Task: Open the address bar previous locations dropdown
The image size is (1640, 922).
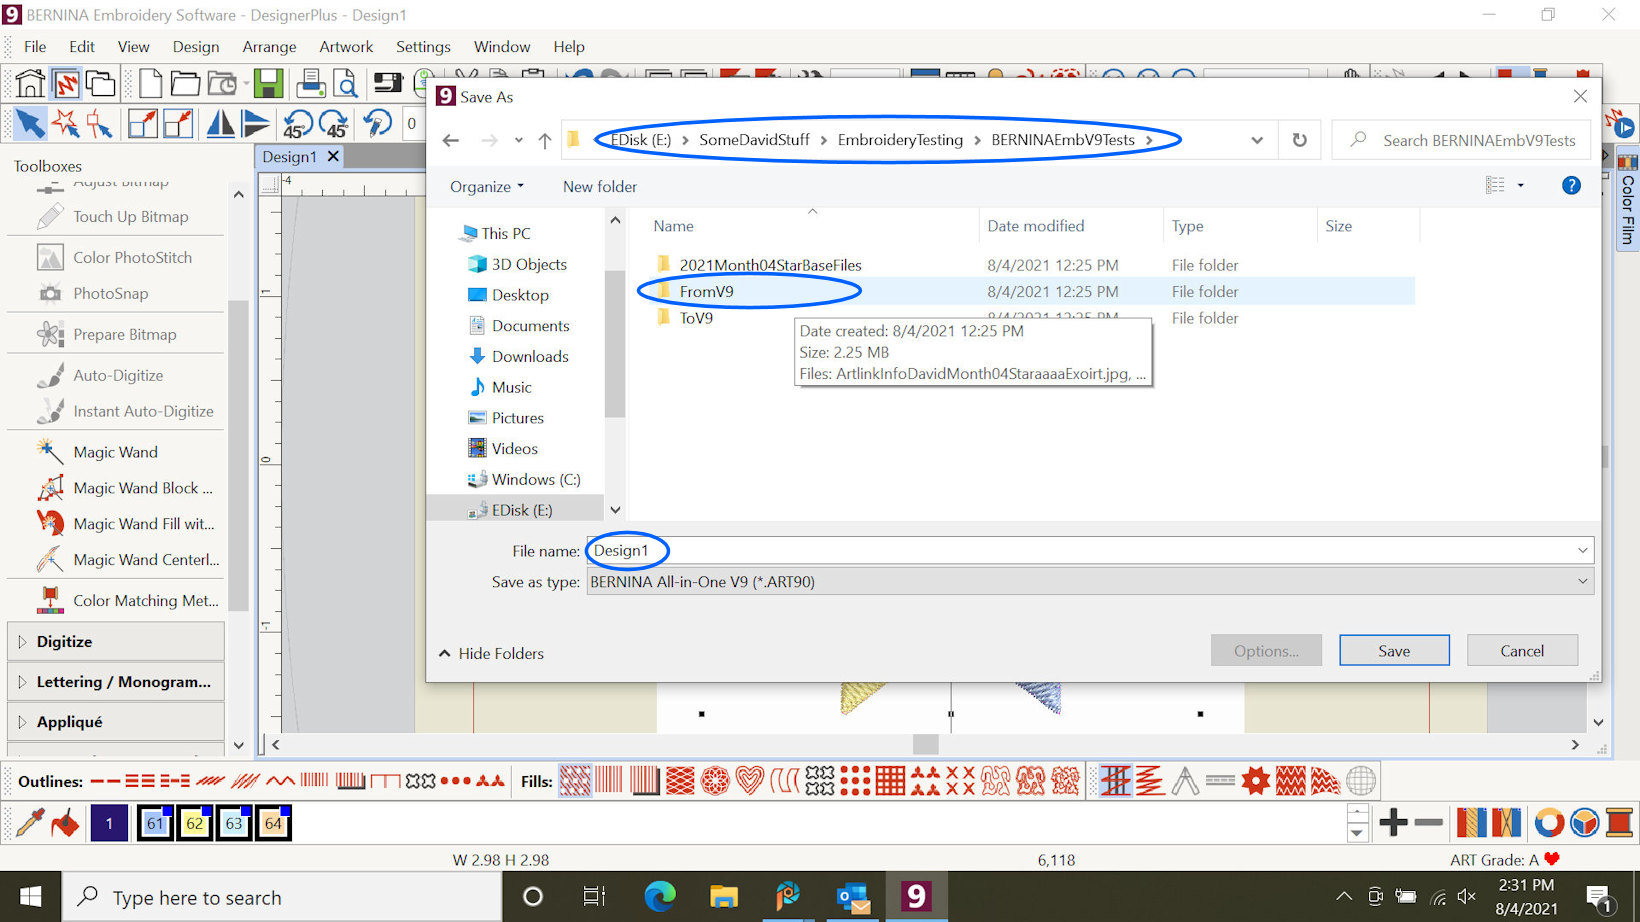Action: pos(1257,140)
